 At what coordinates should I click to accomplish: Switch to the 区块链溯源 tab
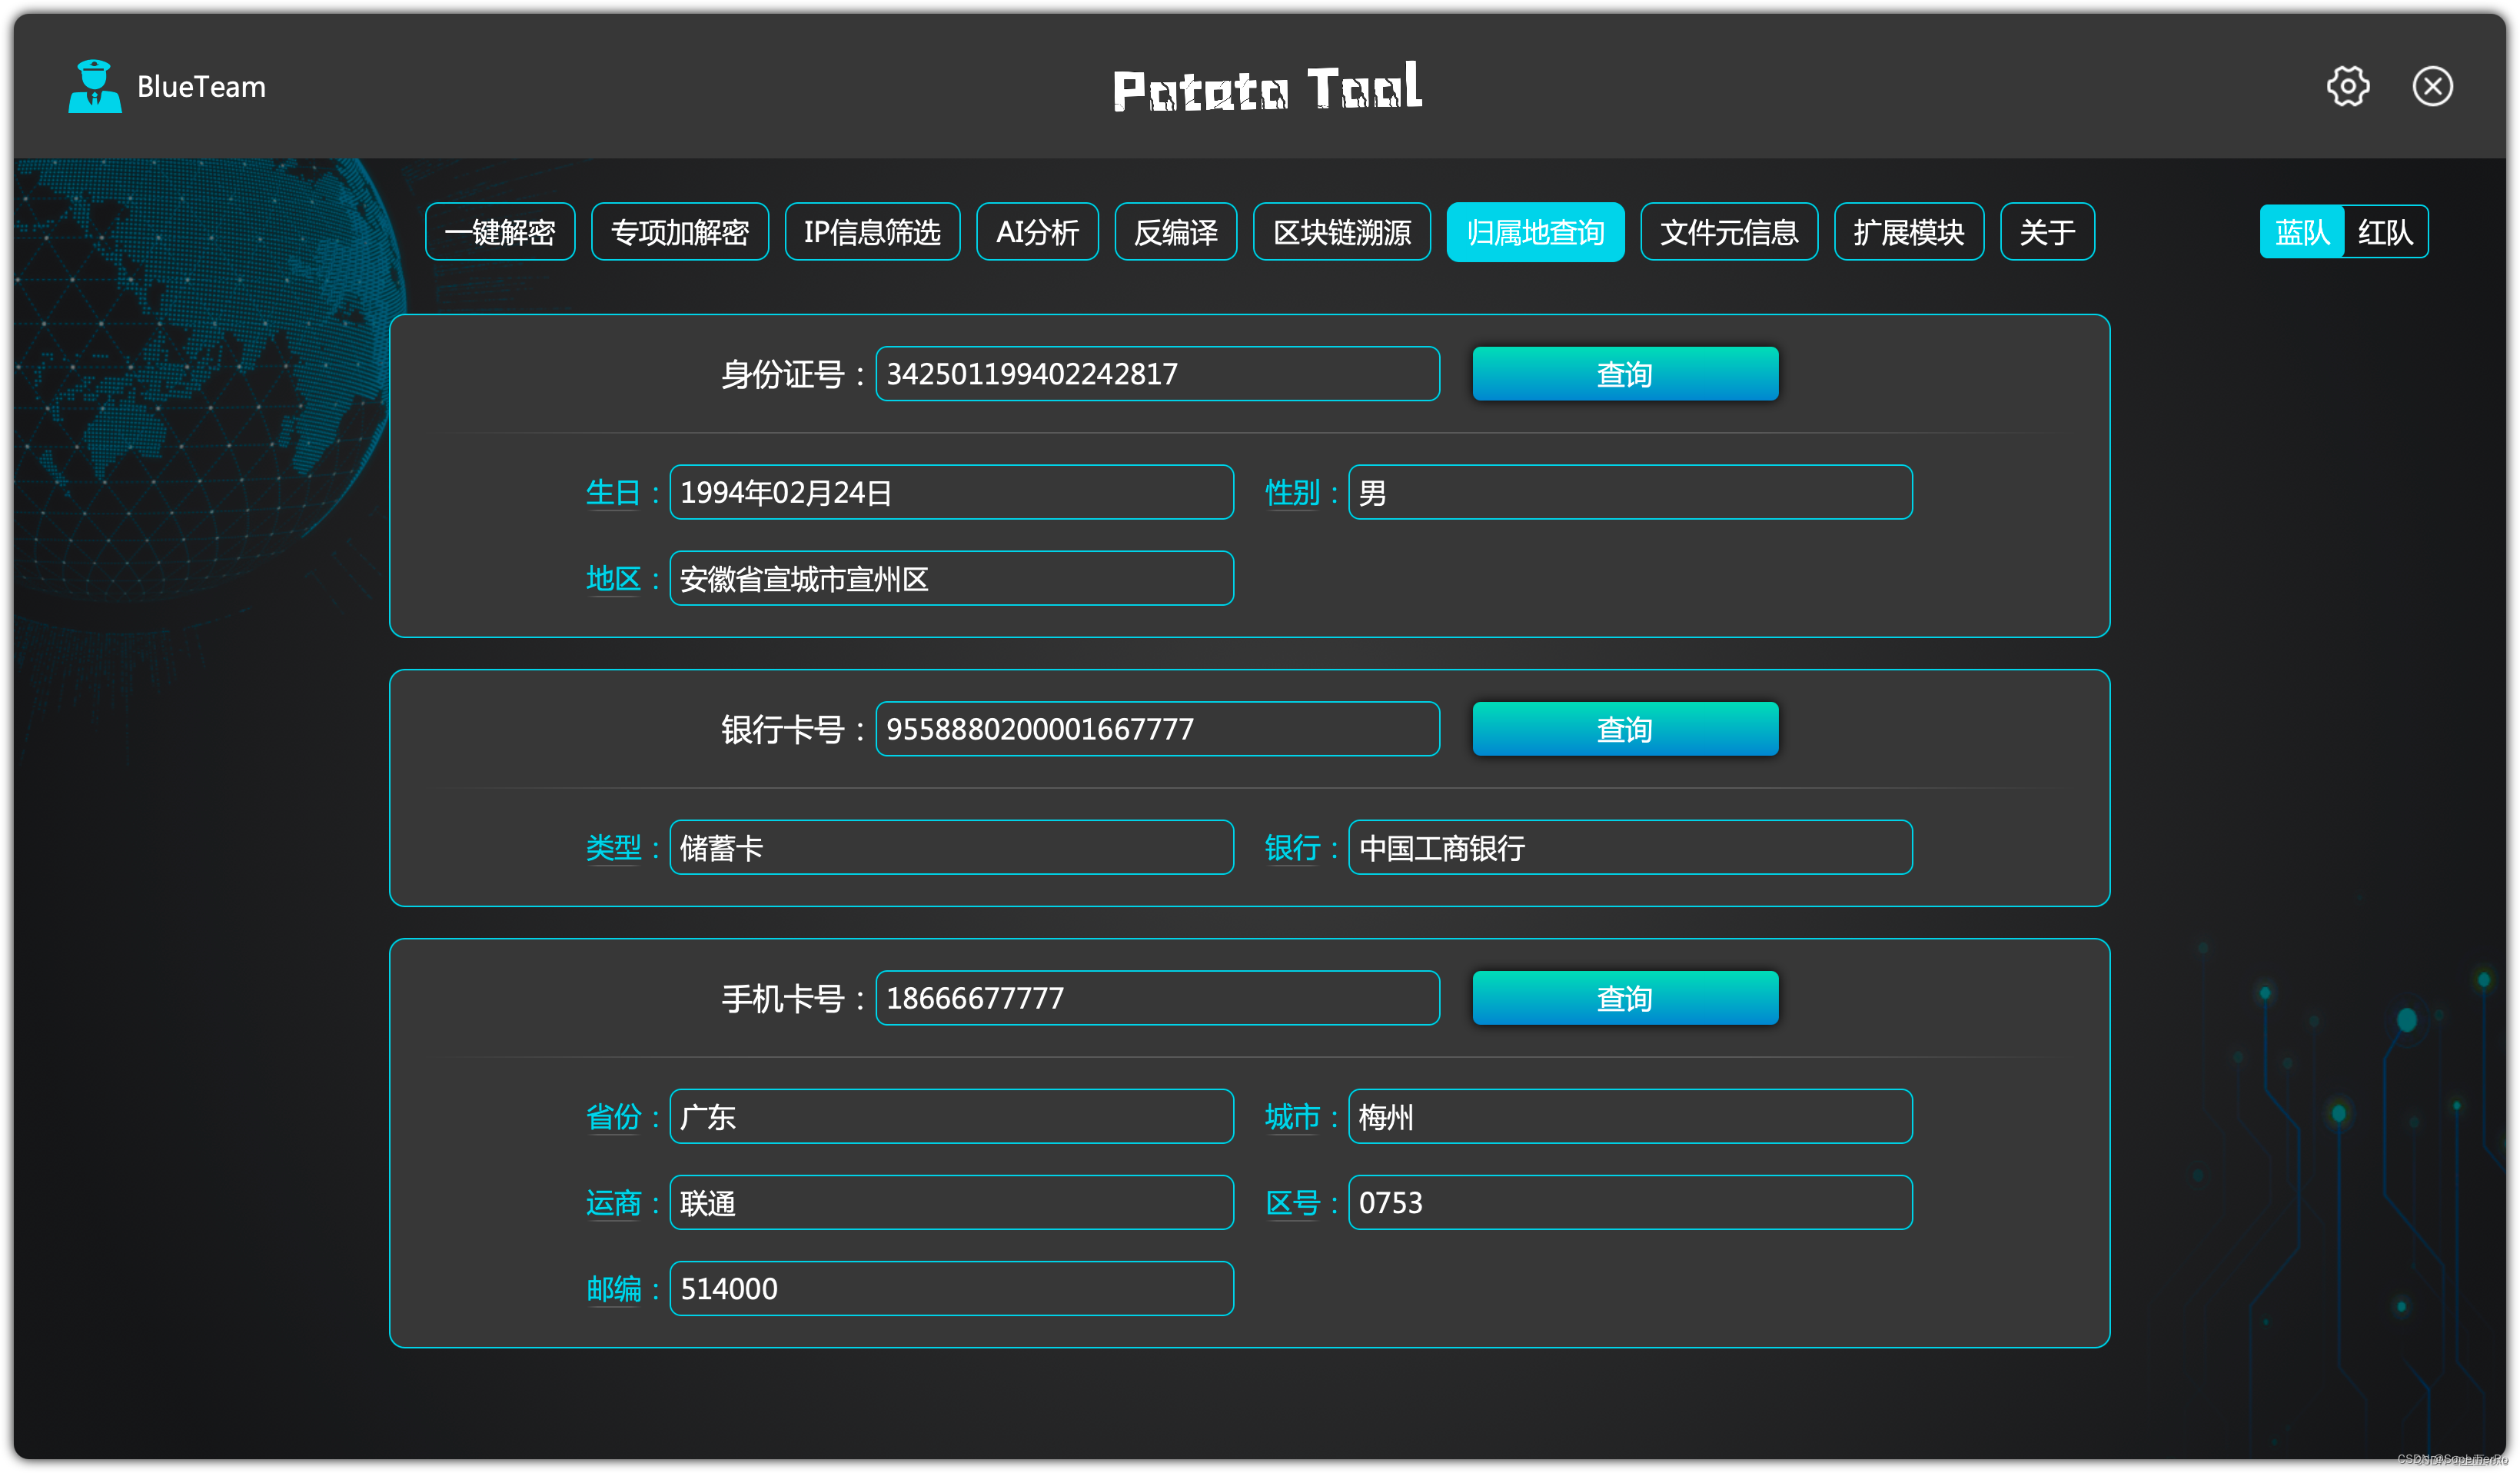(1341, 232)
